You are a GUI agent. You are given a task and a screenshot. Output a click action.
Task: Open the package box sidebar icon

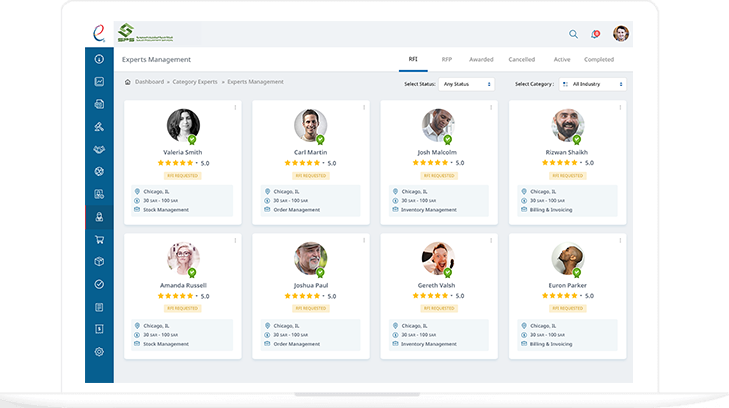(x=99, y=262)
